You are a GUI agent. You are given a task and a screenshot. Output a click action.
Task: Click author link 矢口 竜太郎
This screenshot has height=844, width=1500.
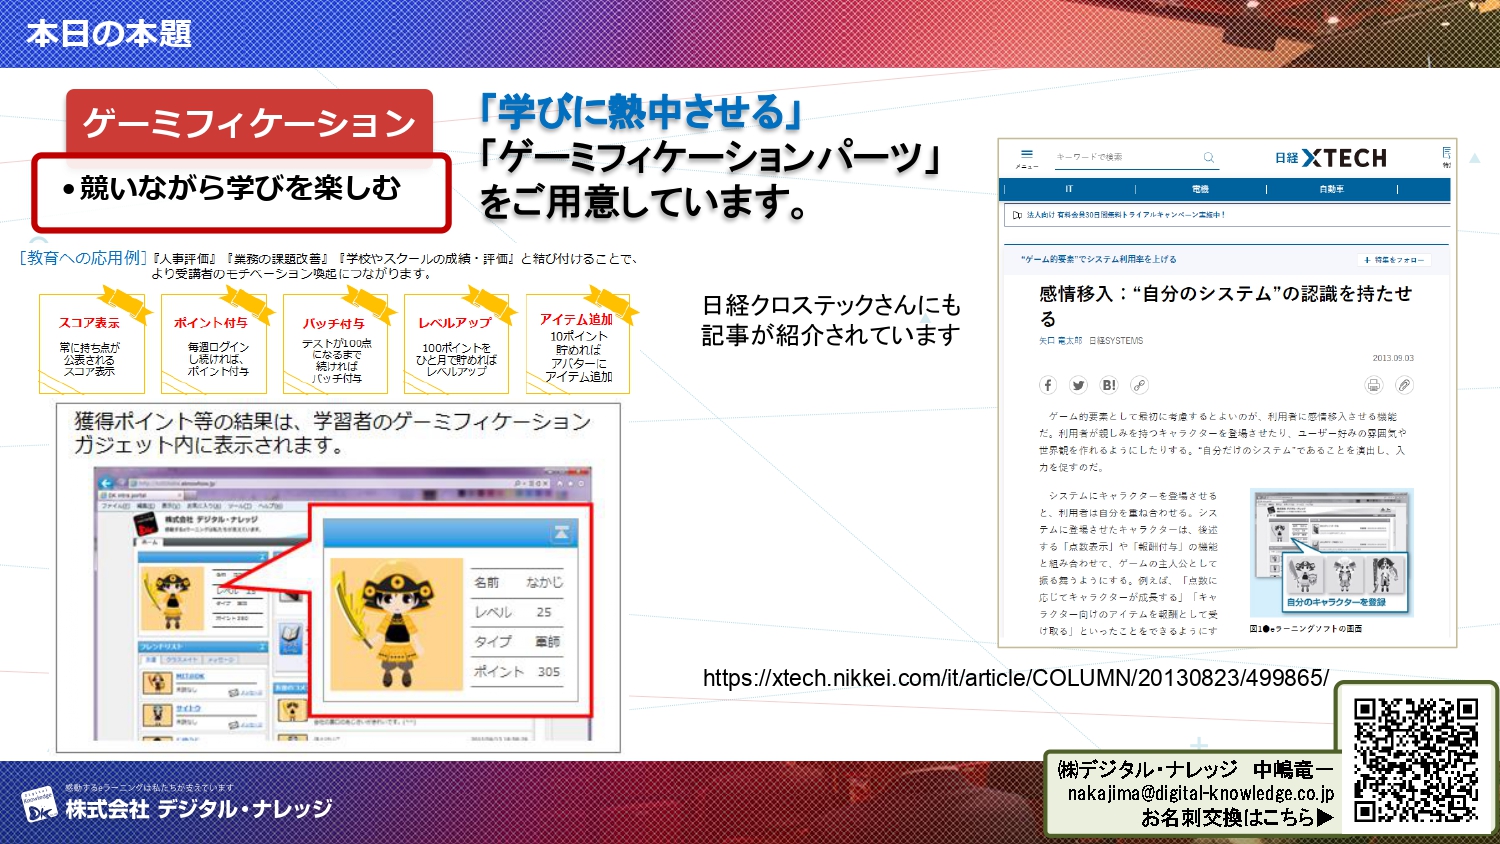pos(1060,341)
